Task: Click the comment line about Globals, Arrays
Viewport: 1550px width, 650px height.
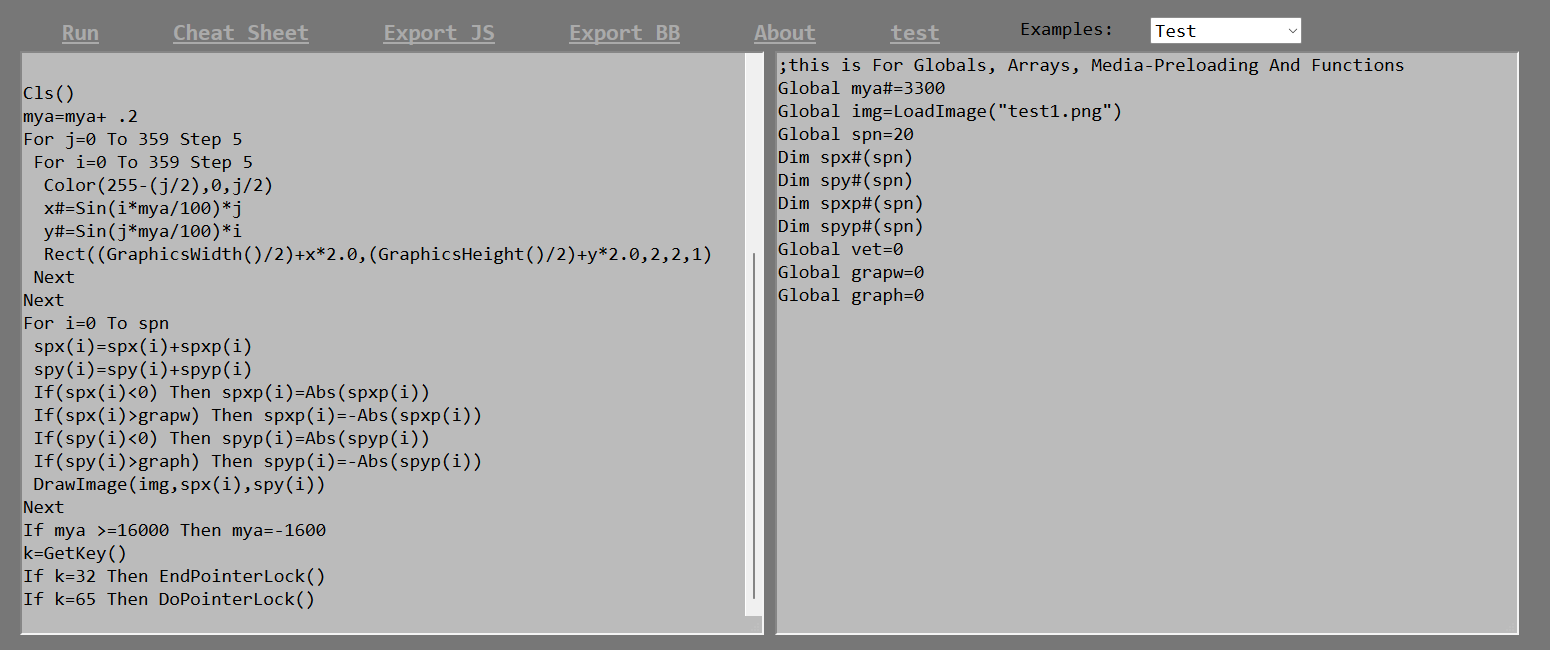Action: point(1091,65)
